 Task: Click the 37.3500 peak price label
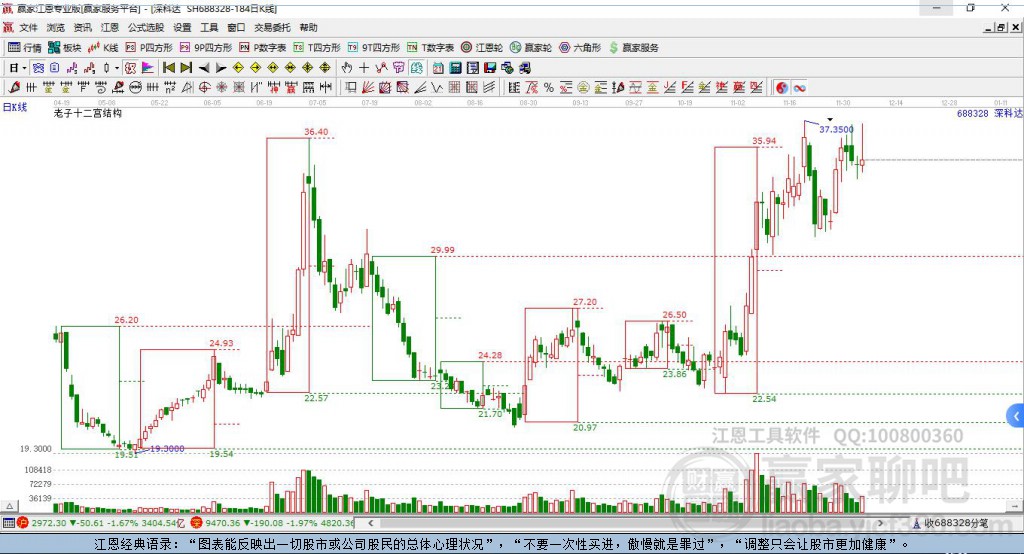pos(836,129)
